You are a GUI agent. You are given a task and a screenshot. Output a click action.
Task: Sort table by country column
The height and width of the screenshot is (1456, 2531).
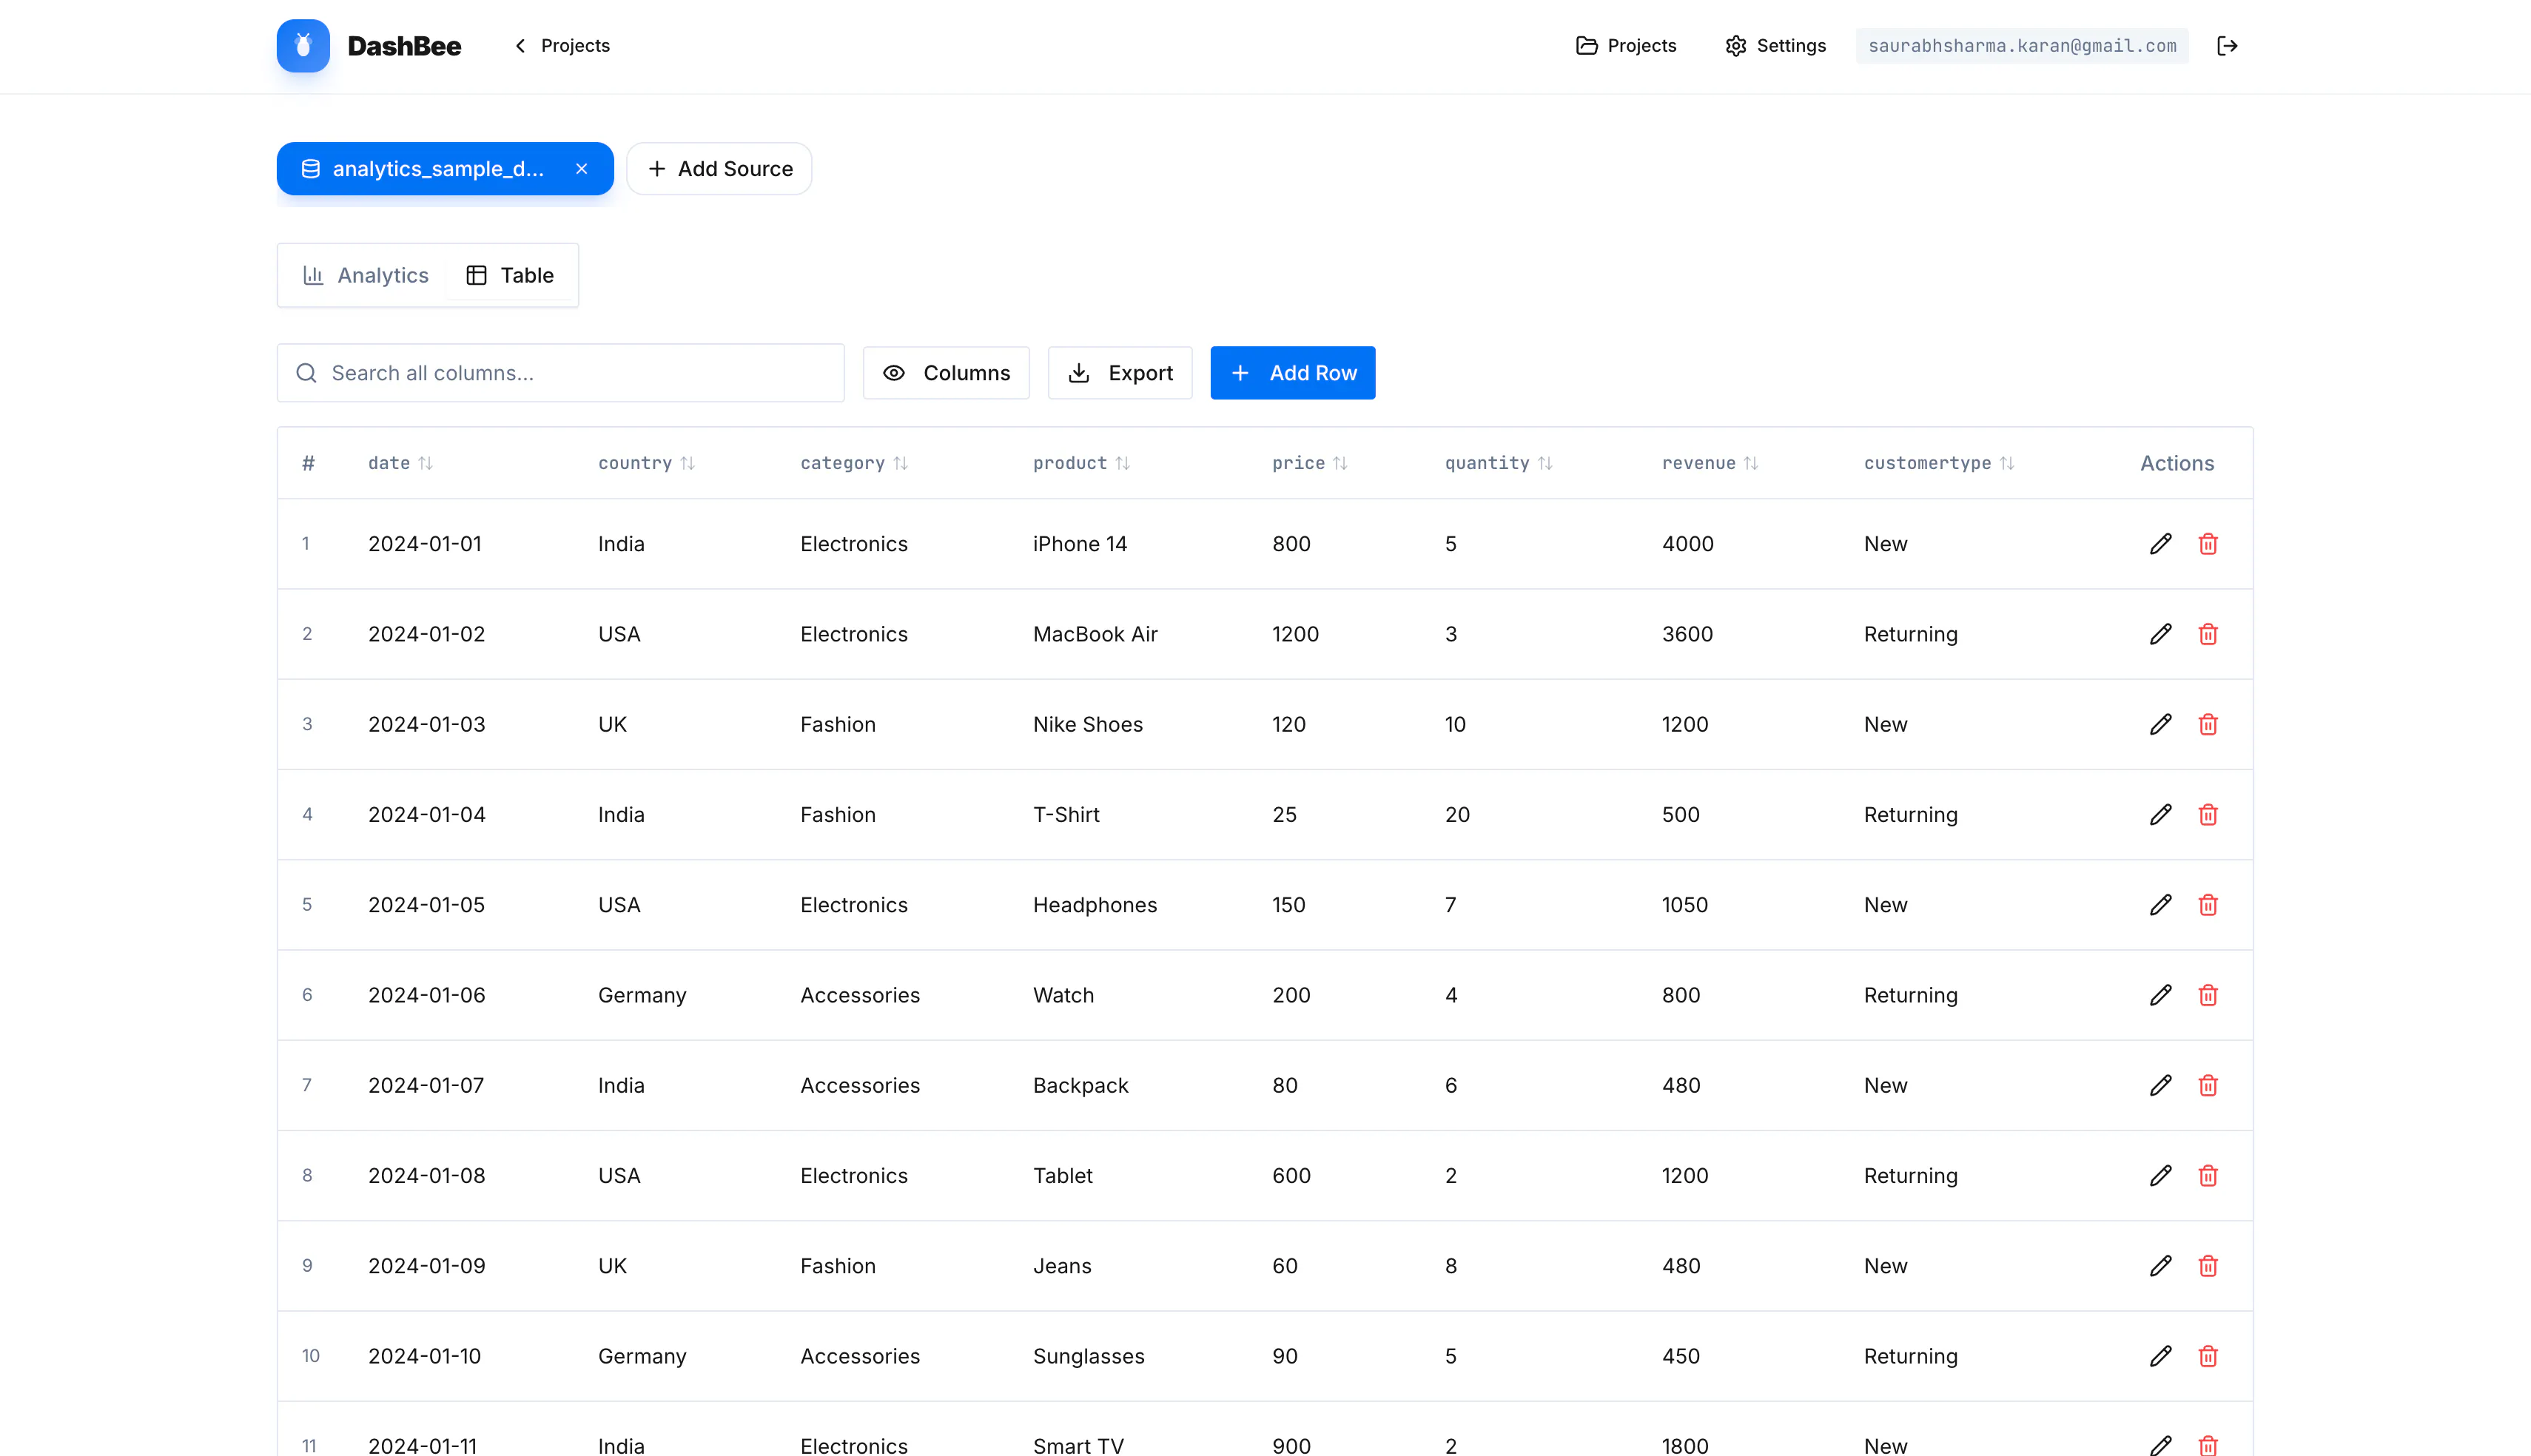[646, 463]
